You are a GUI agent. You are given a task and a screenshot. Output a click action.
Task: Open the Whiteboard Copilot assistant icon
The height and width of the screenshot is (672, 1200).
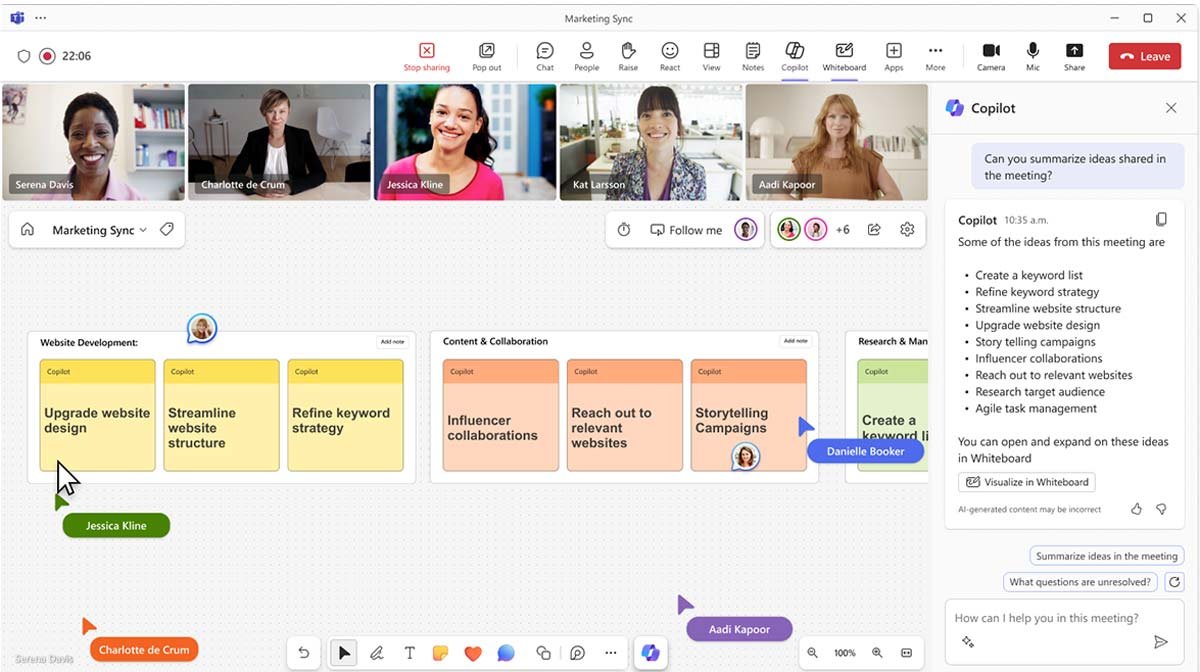(651, 653)
